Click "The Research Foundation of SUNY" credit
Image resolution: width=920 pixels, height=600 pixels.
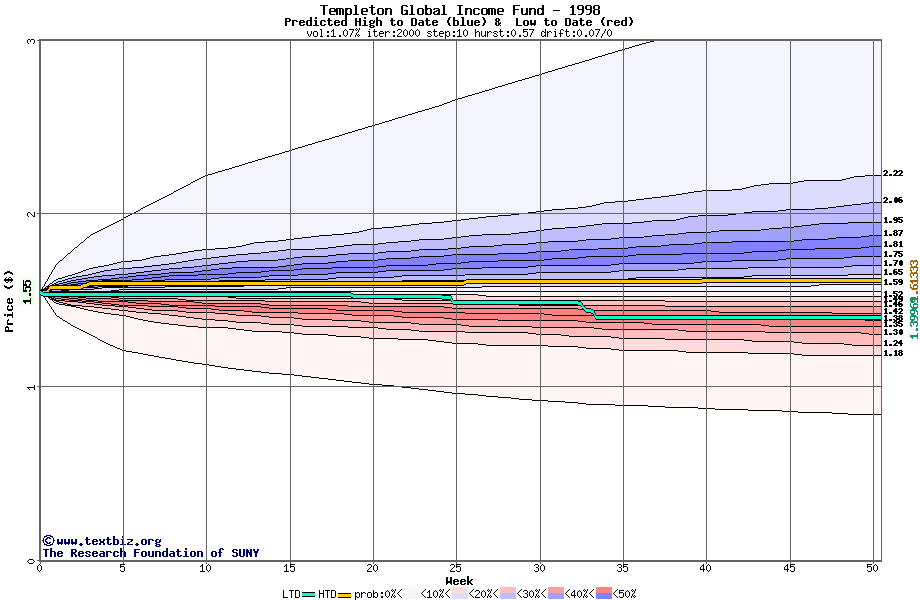pyautogui.click(x=151, y=553)
